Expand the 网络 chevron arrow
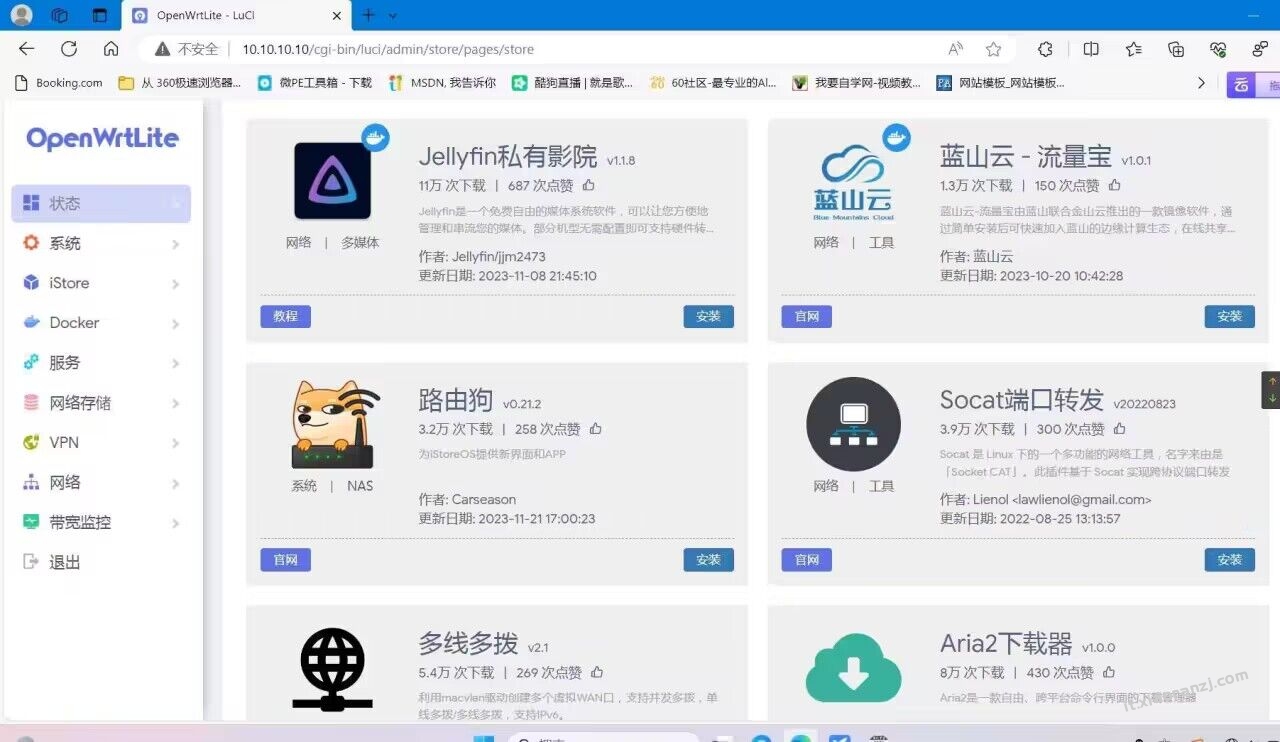 [175, 484]
